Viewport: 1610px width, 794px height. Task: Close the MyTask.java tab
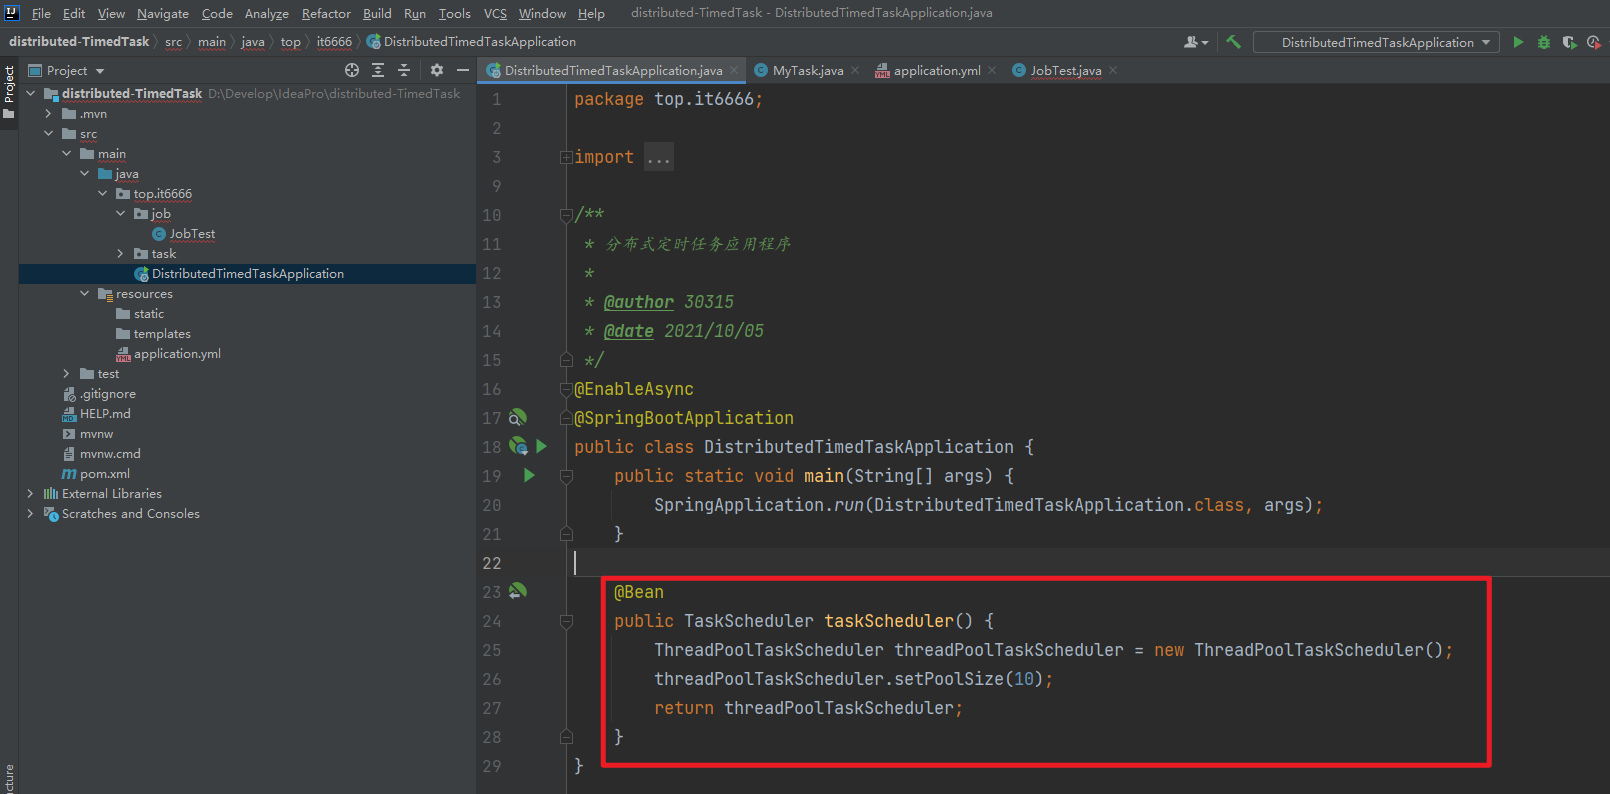click(855, 70)
